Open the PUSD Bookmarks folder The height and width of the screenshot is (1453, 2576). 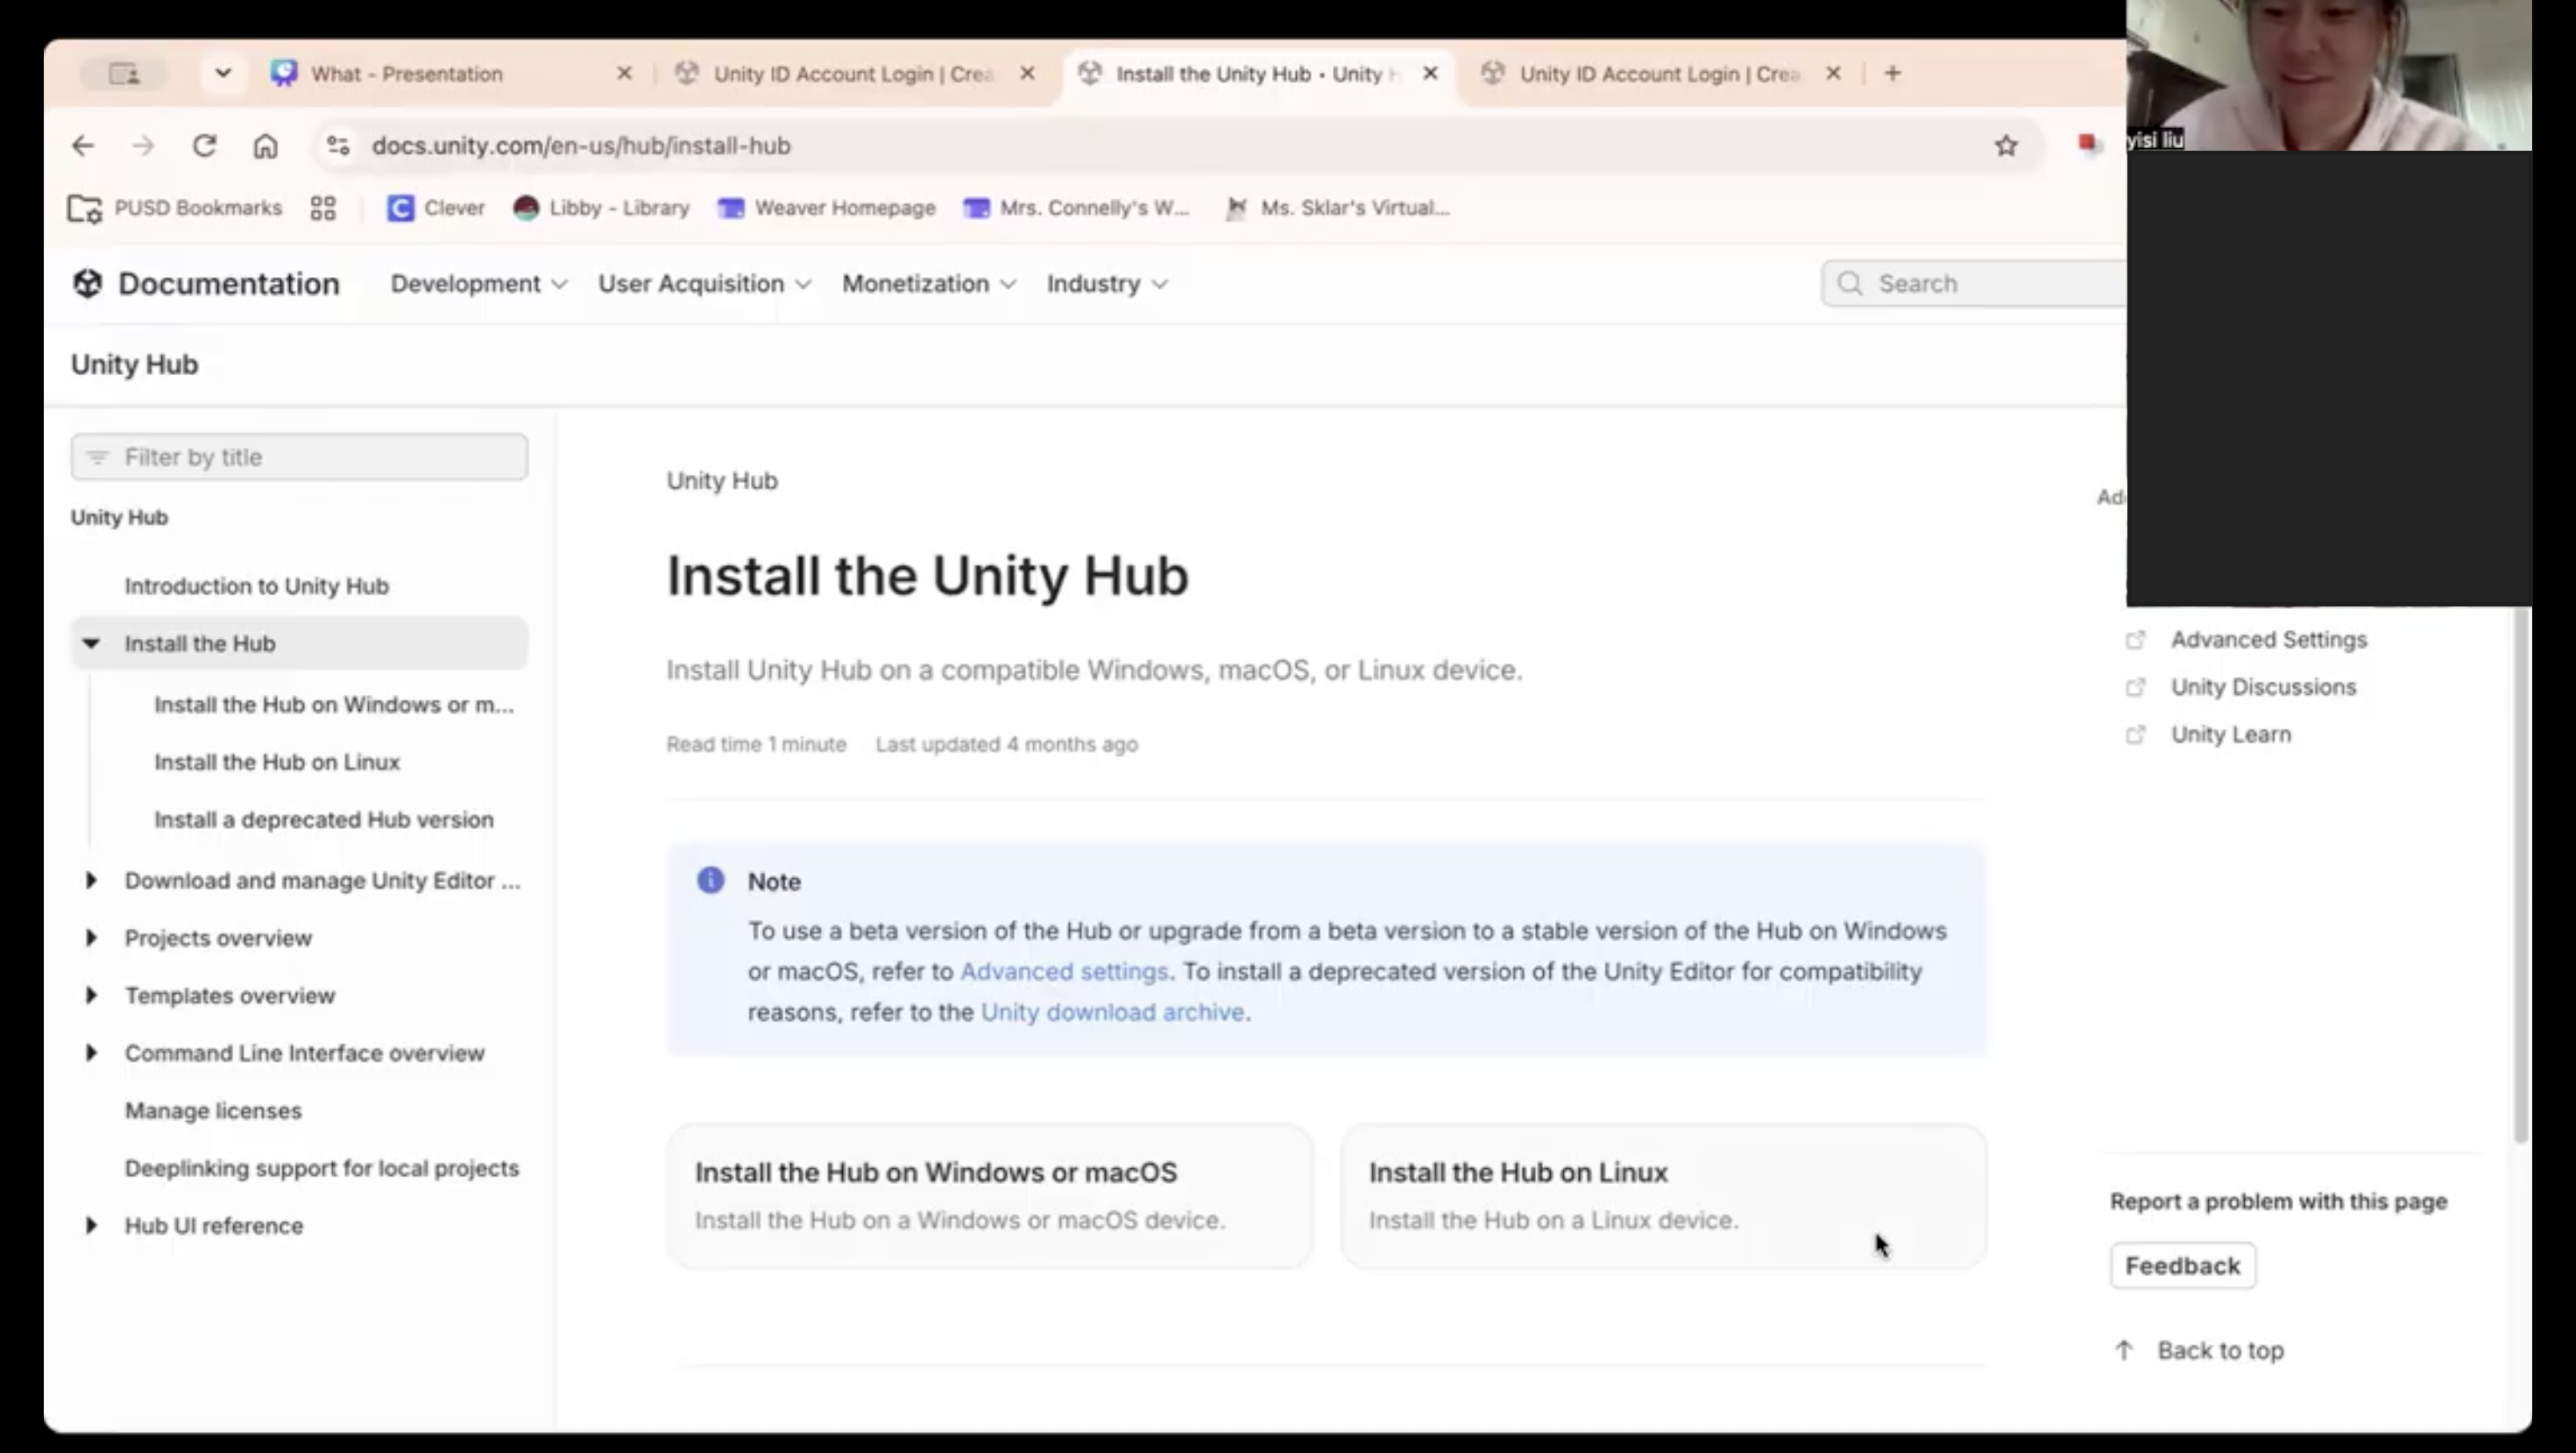click(175, 208)
